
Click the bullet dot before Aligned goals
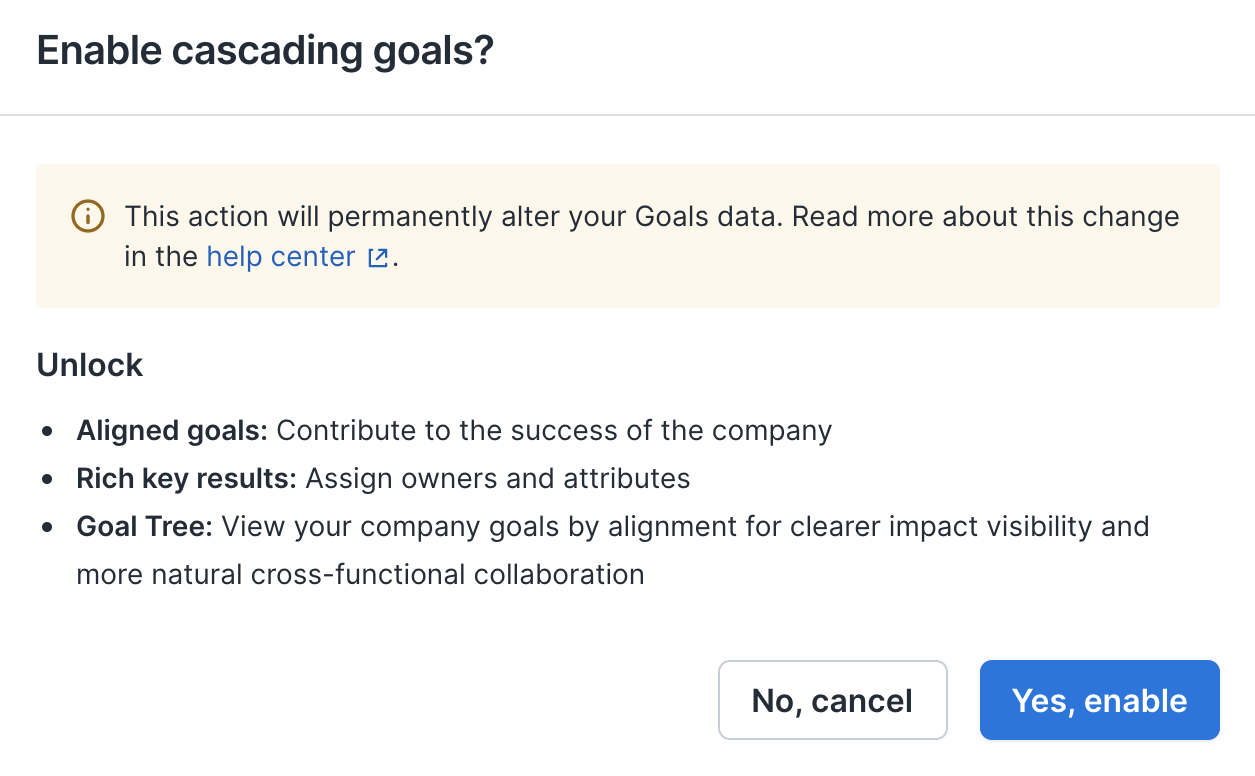point(47,432)
